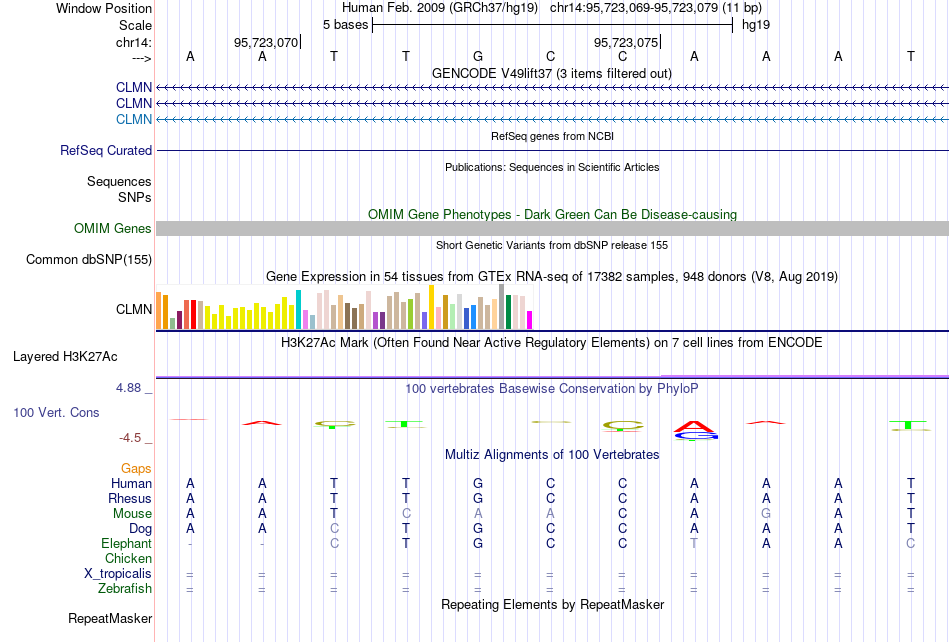
Task: Click the Layered H3K27Ac label
Action: 65,357
